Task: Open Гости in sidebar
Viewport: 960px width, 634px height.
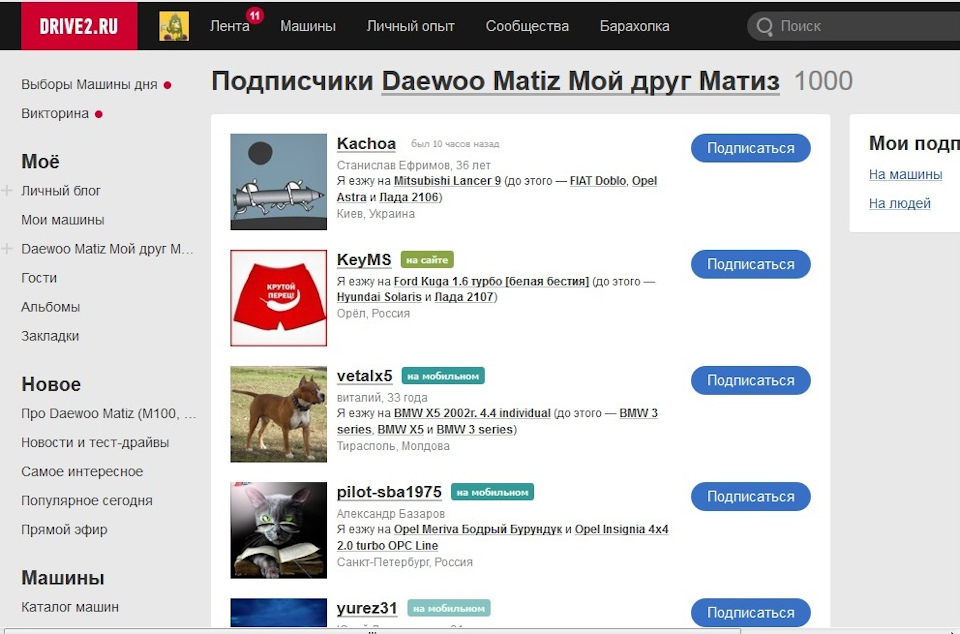Action: [39, 278]
